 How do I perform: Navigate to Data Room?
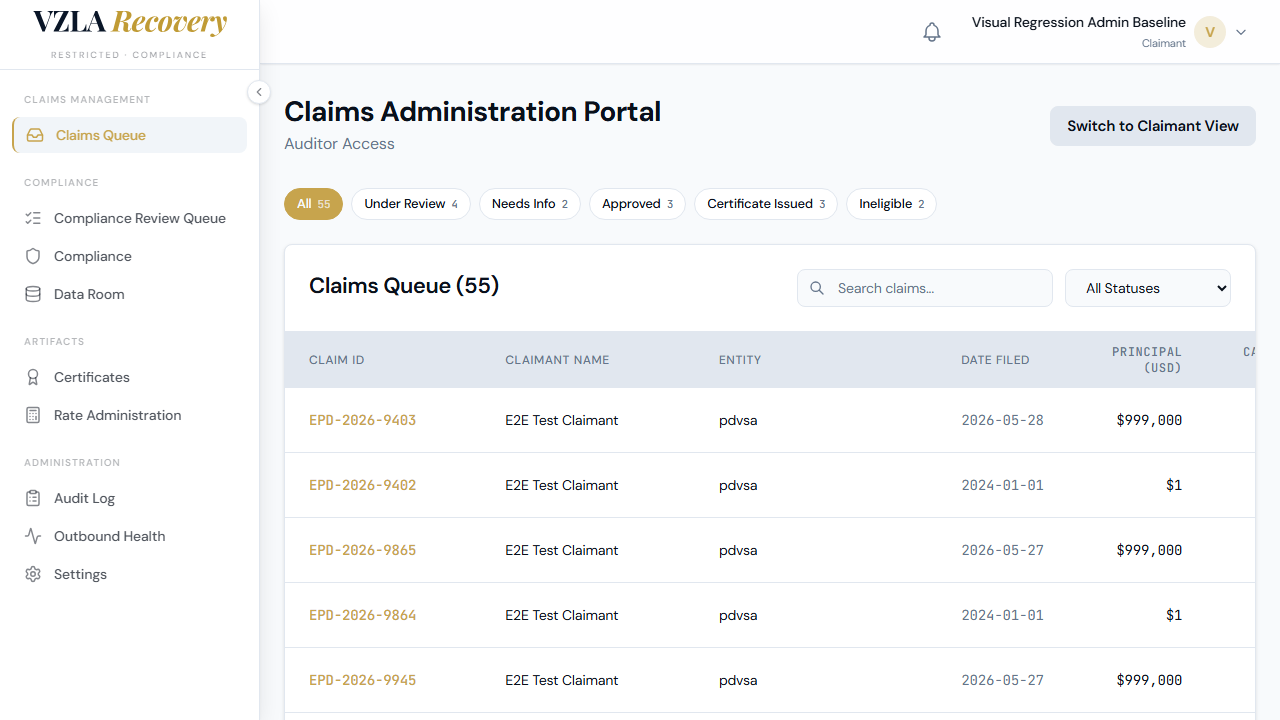pyautogui.click(x=129, y=294)
